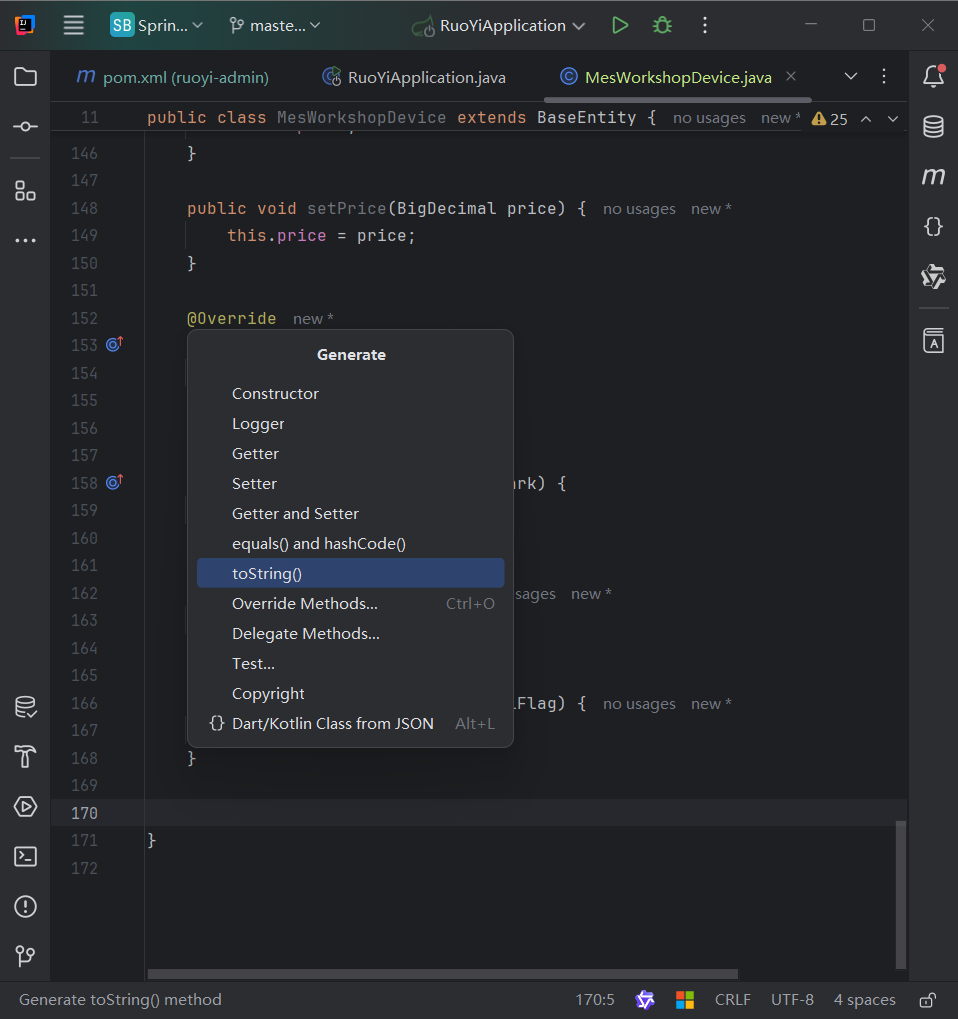958x1019 pixels.
Task: Debug RuoYiApplication with bug icon
Action: point(662,25)
